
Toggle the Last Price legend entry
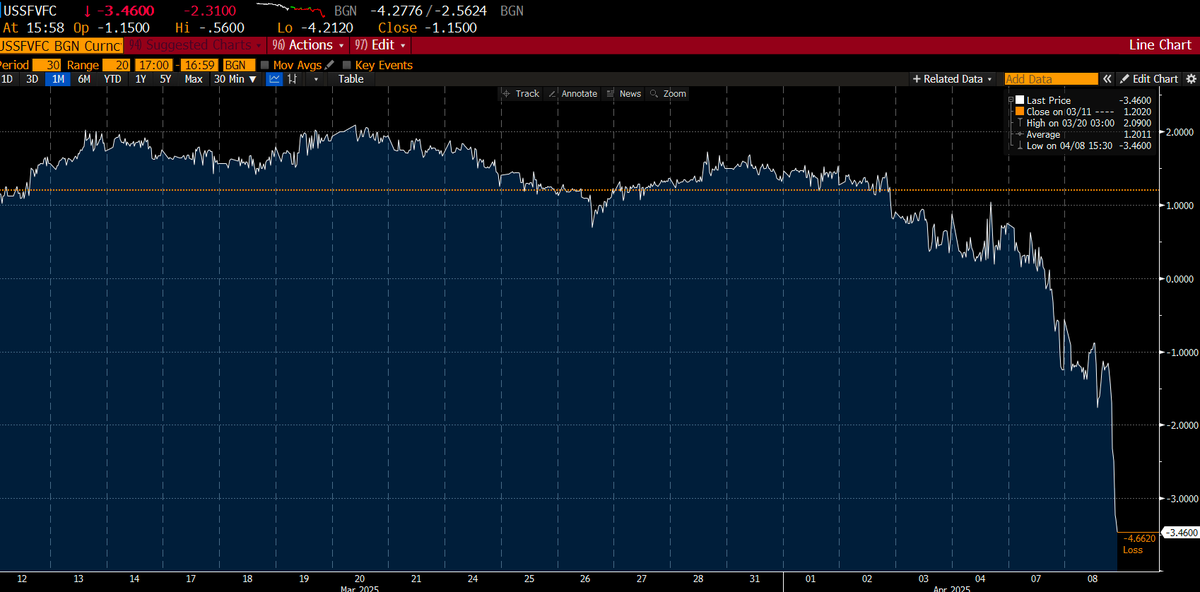(1018, 99)
